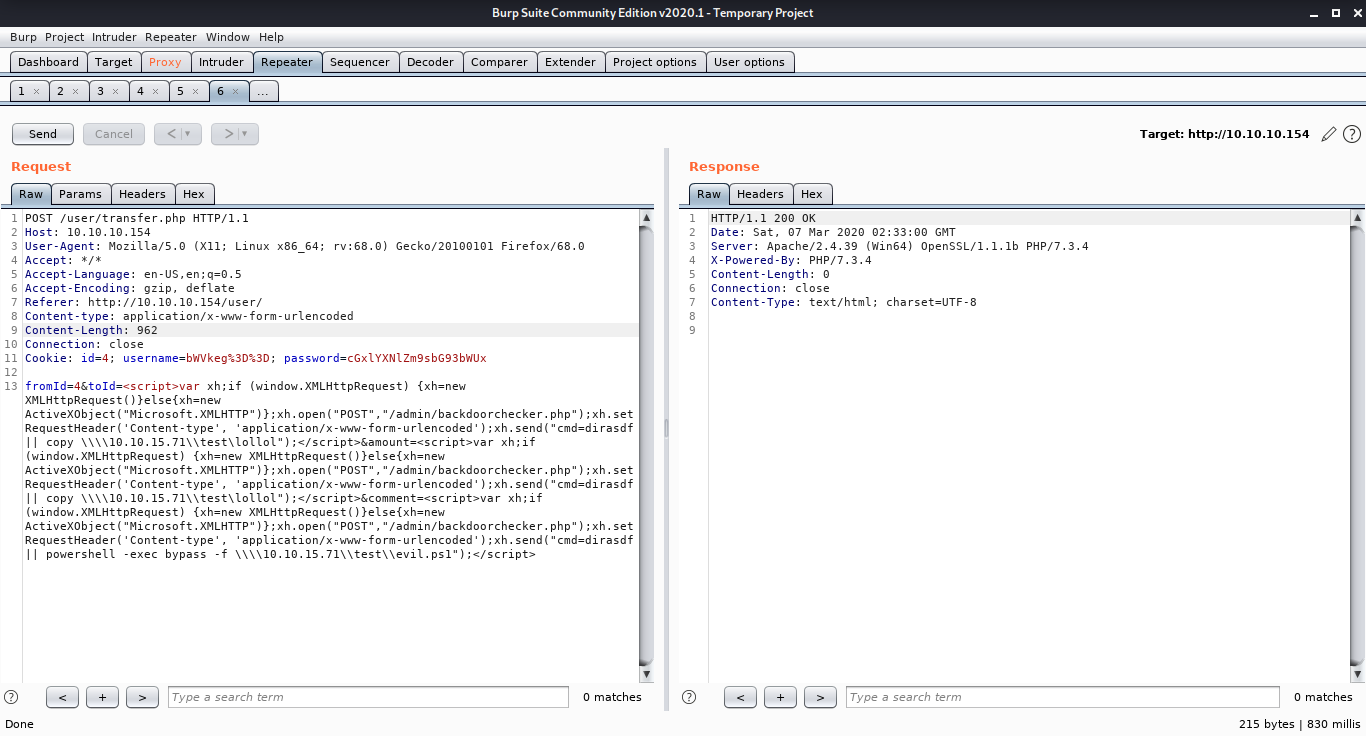Open the User options tab
Screen dimensions: 1366x736
click(x=750, y=62)
